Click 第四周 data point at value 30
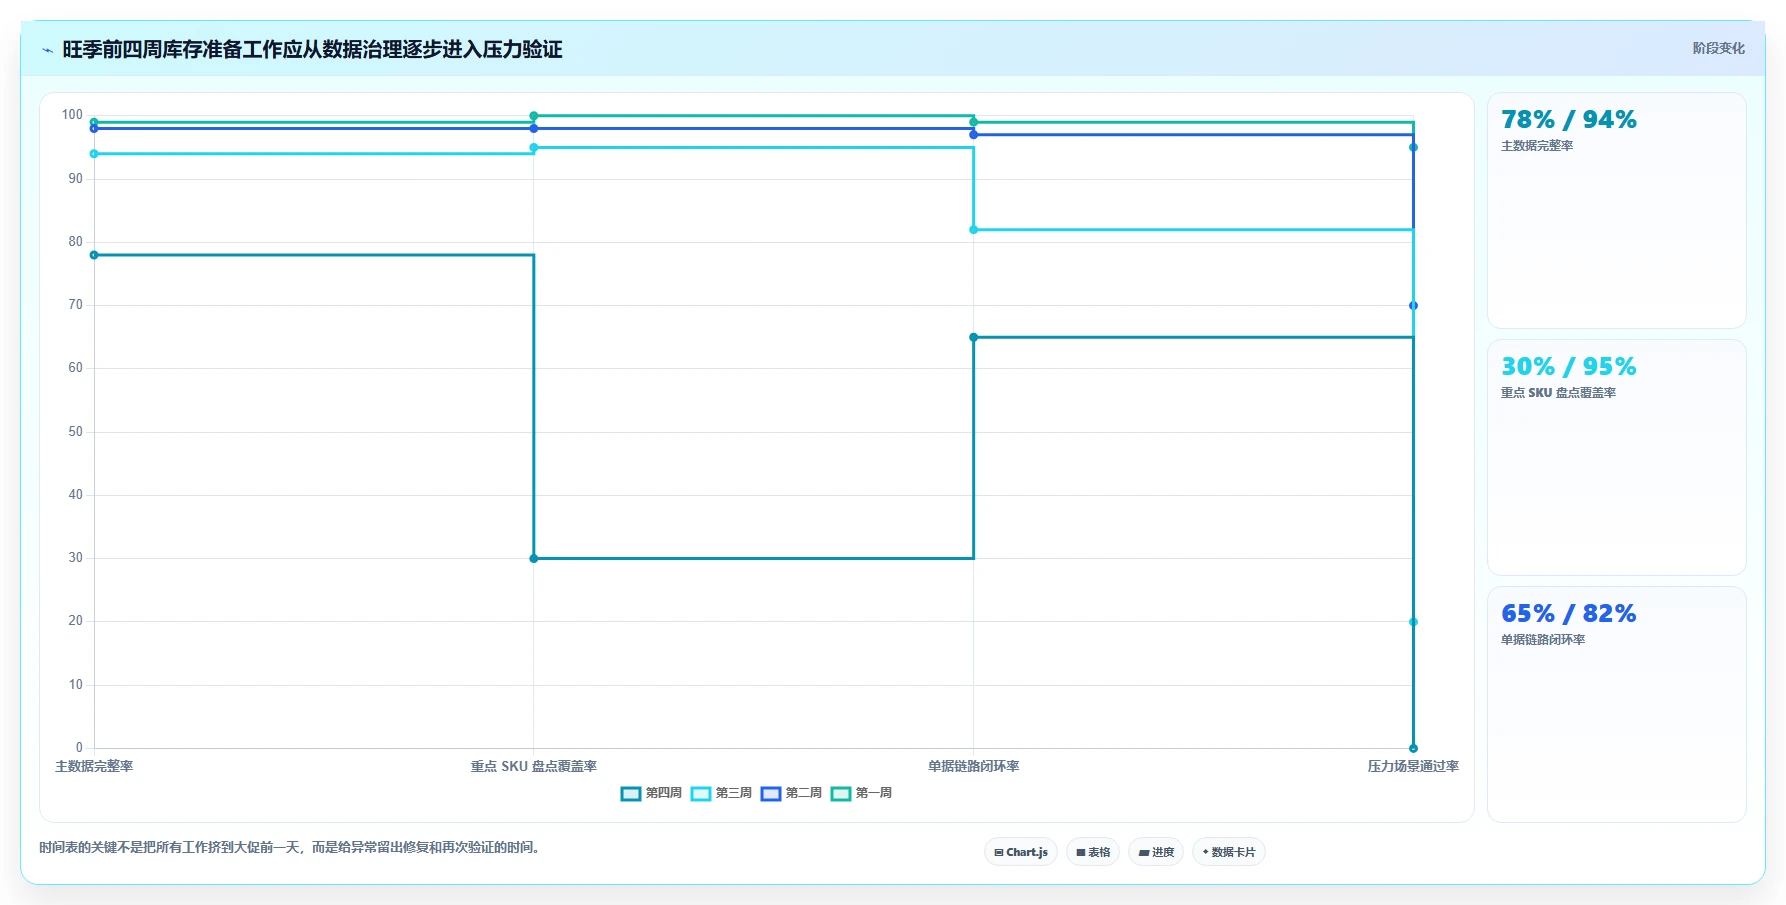 pos(534,558)
